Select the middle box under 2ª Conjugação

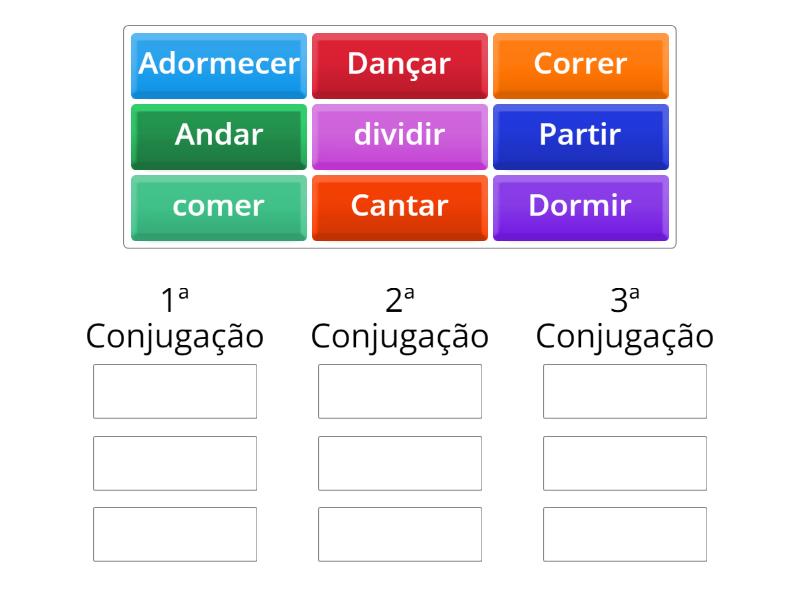(x=400, y=463)
